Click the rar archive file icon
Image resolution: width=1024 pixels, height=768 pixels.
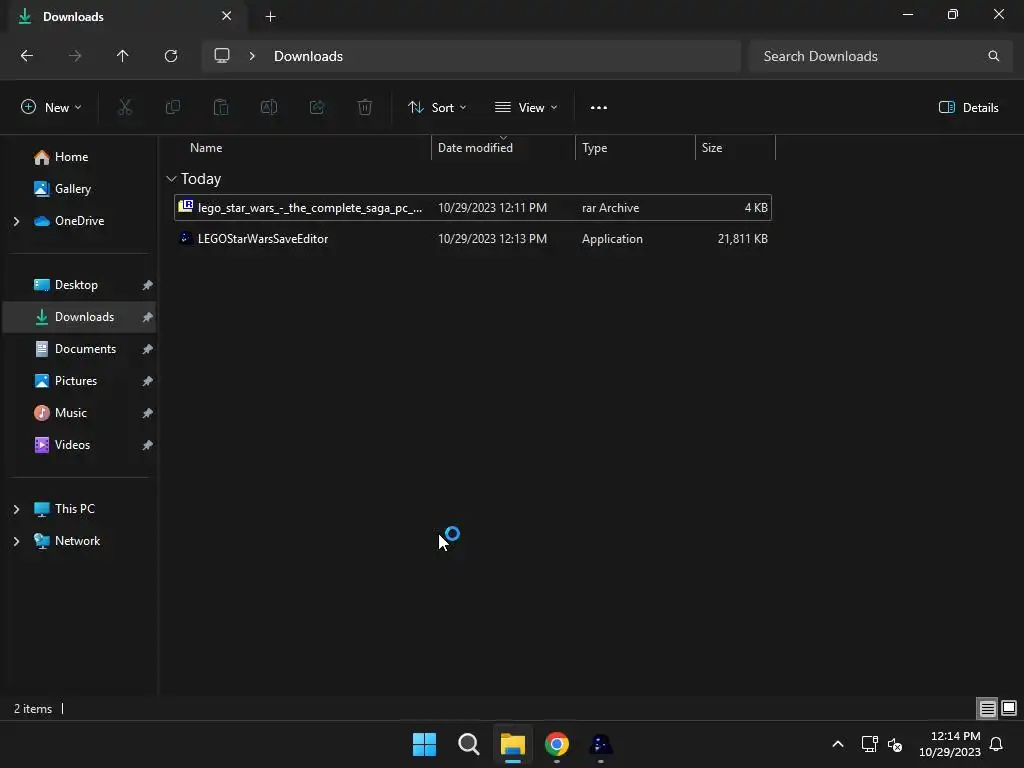pos(186,206)
